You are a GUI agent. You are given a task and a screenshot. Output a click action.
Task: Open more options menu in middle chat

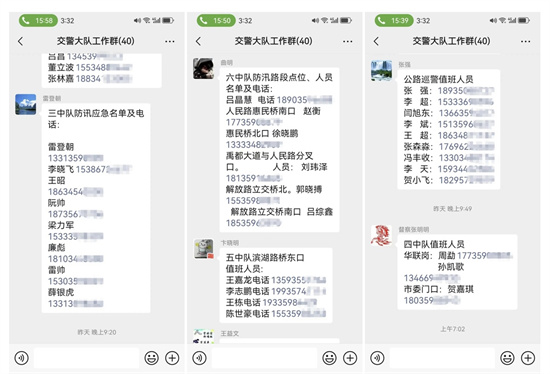pyautogui.click(x=348, y=41)
